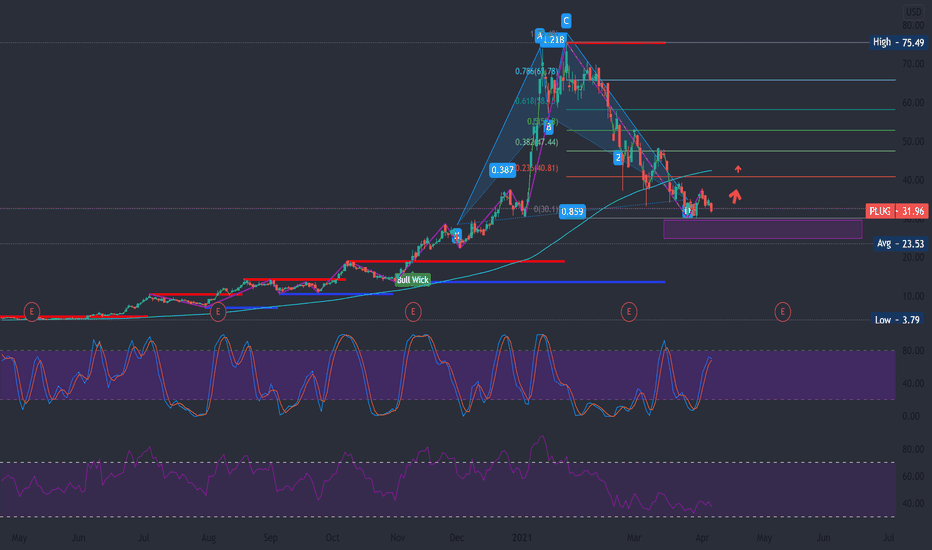Viewport: 932px width, 550px height.
Task: Select the pattern point A label
Action: click(539, 36)
